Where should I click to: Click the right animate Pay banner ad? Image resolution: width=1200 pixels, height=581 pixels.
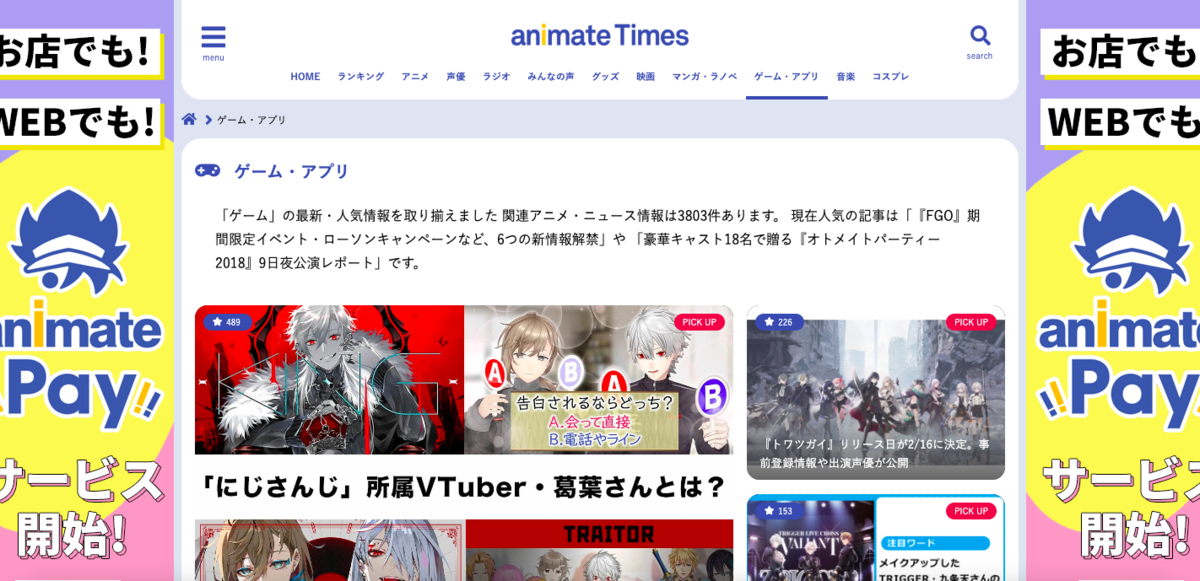pos(1113,290)
